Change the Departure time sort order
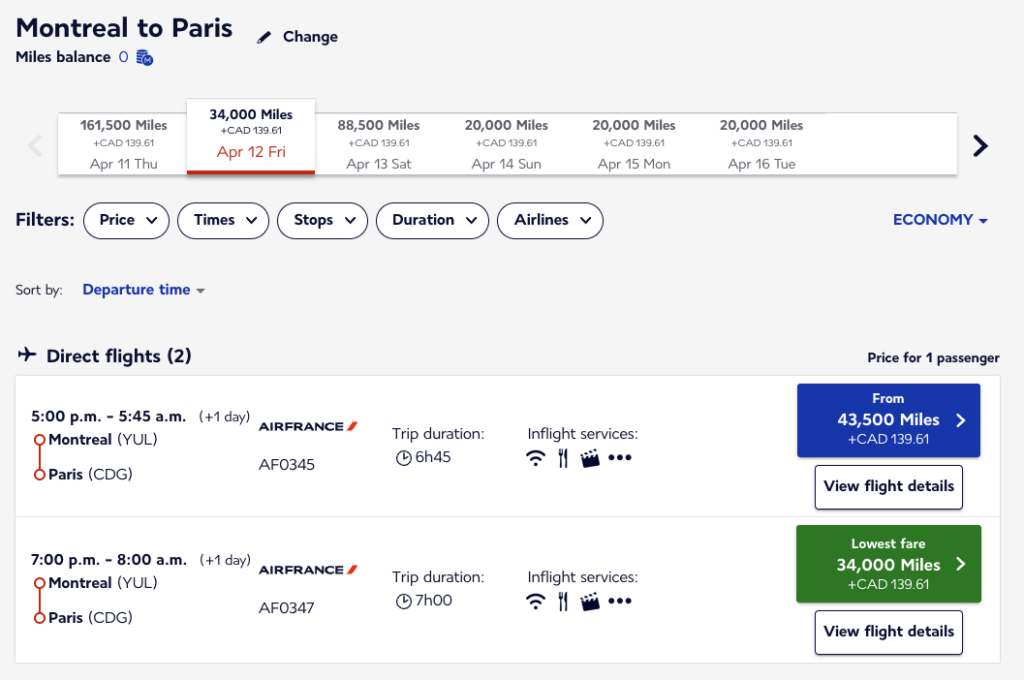1024x680 pixels. (143, 289)
